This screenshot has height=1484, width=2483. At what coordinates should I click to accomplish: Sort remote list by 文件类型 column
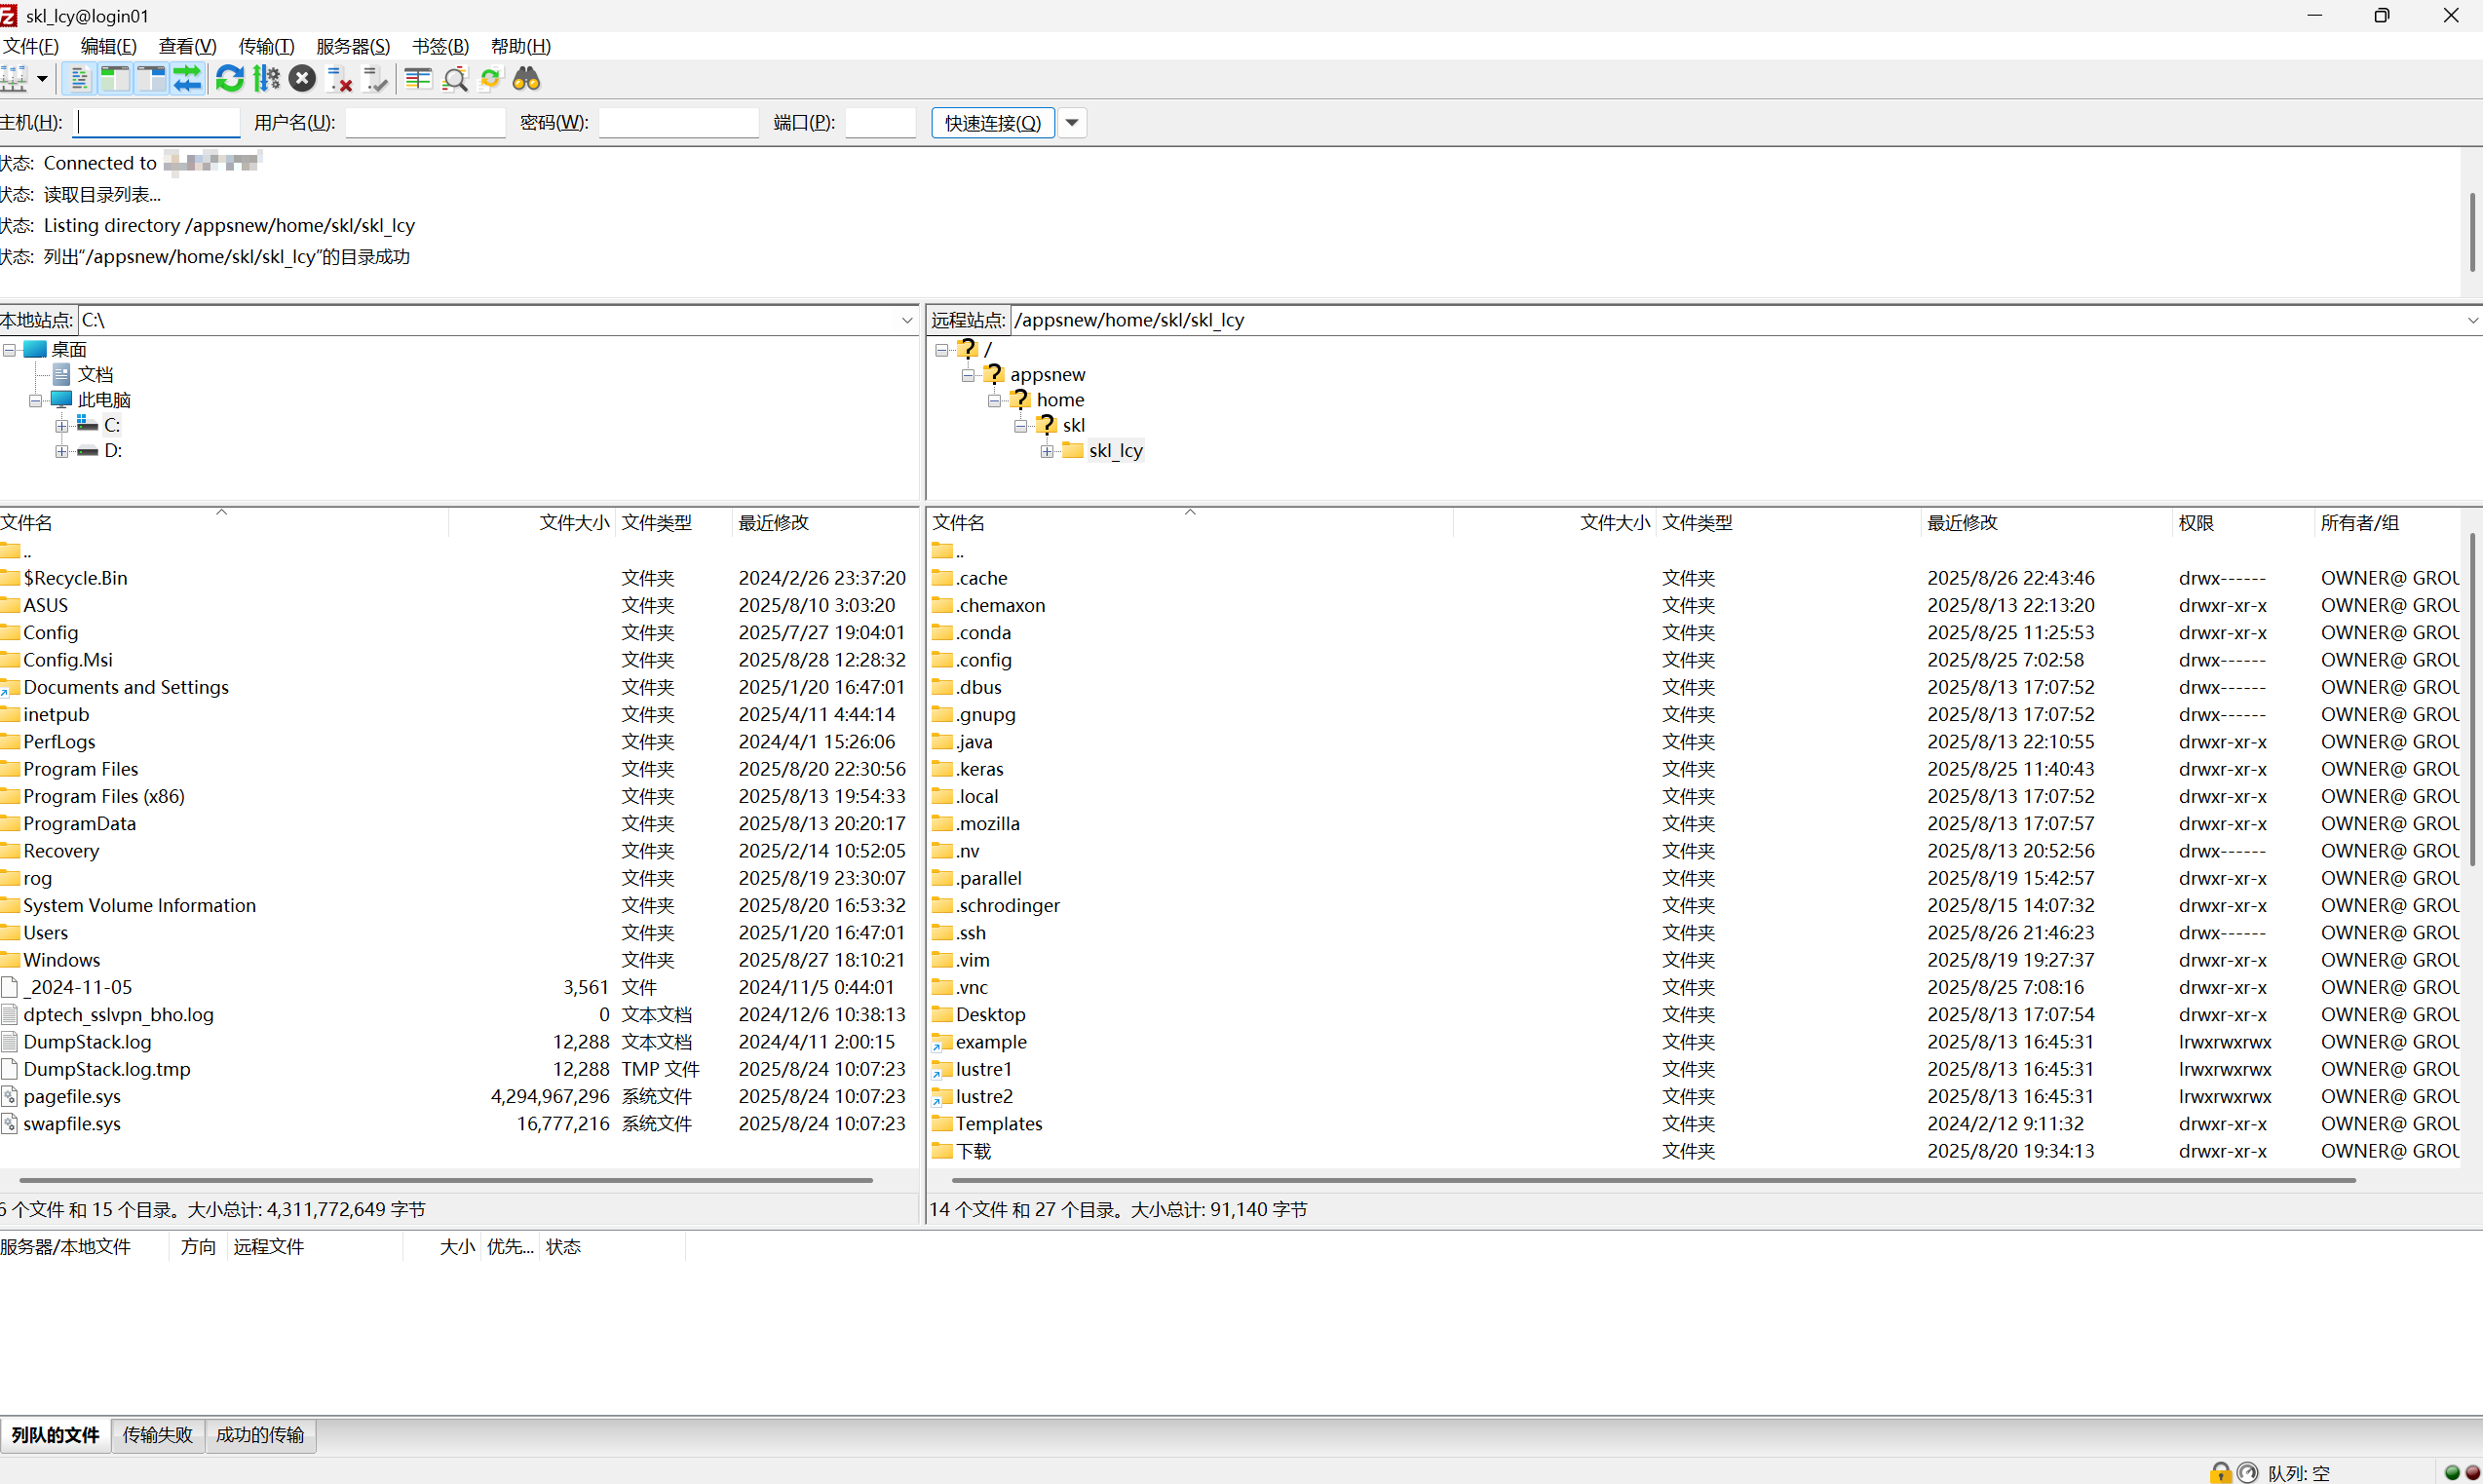pyautogui.click(x=1788, y=522)
